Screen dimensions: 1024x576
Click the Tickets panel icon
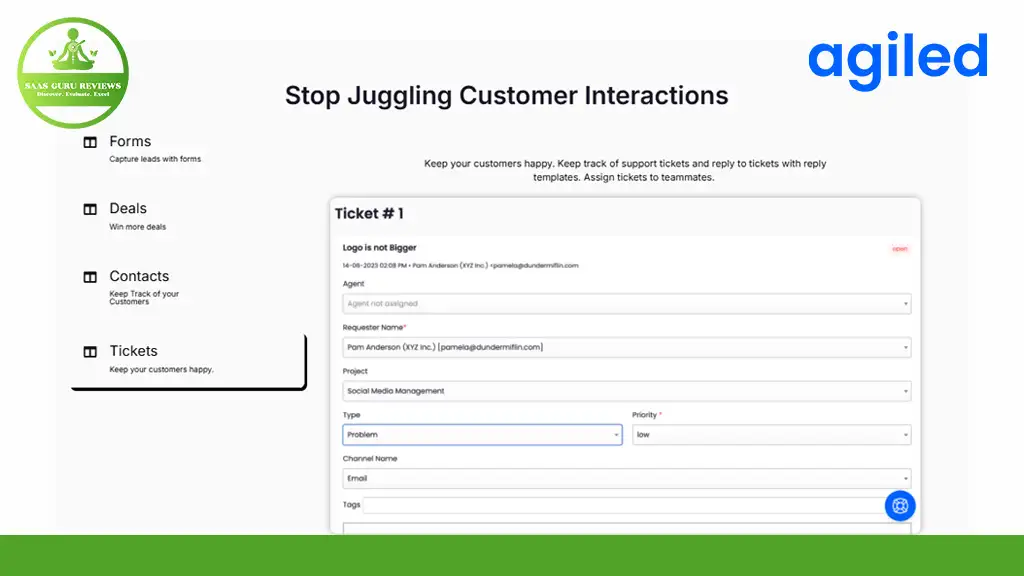tap(90, 352)
